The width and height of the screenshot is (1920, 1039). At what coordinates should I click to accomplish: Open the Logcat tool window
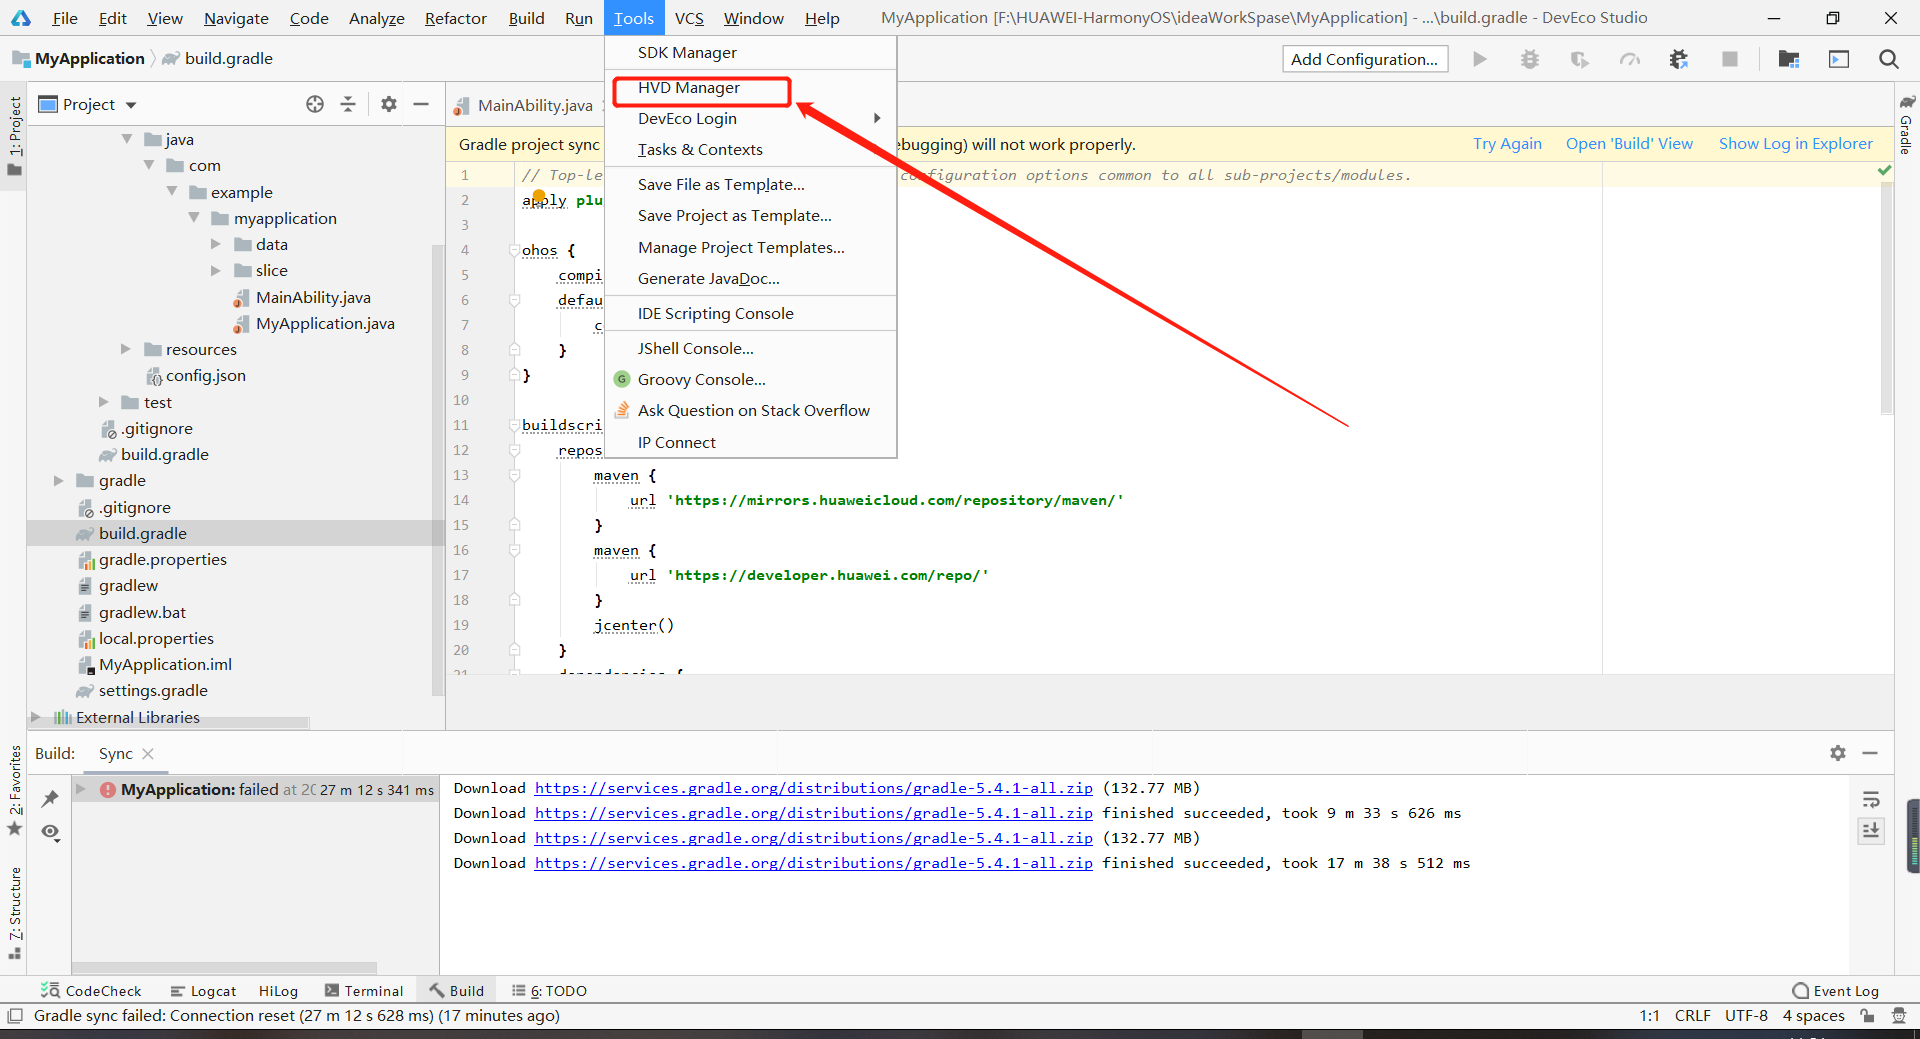coord(203,991)
